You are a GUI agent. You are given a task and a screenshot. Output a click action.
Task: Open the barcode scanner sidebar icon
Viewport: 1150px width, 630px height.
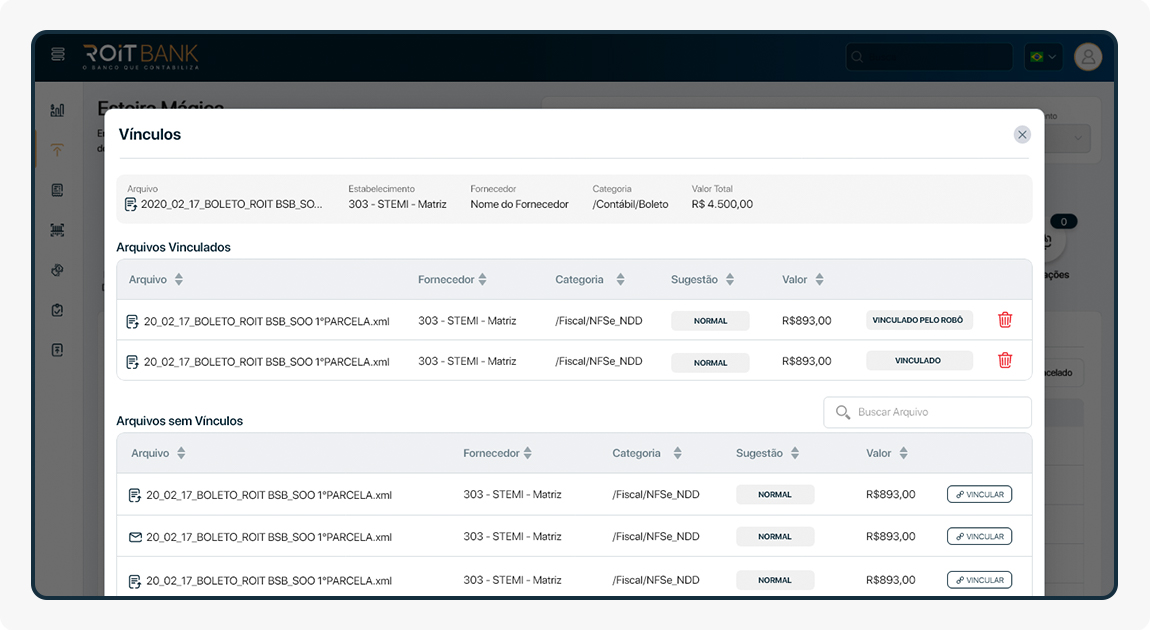pos(57,230)
